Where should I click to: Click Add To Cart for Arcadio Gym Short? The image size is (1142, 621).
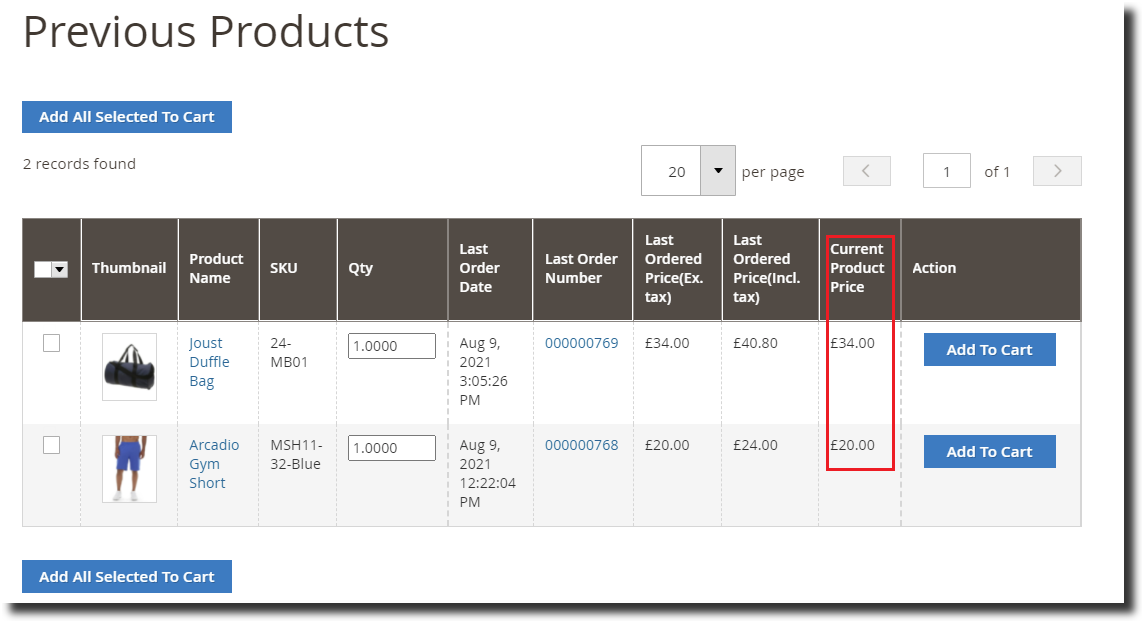tap(989, 451)
